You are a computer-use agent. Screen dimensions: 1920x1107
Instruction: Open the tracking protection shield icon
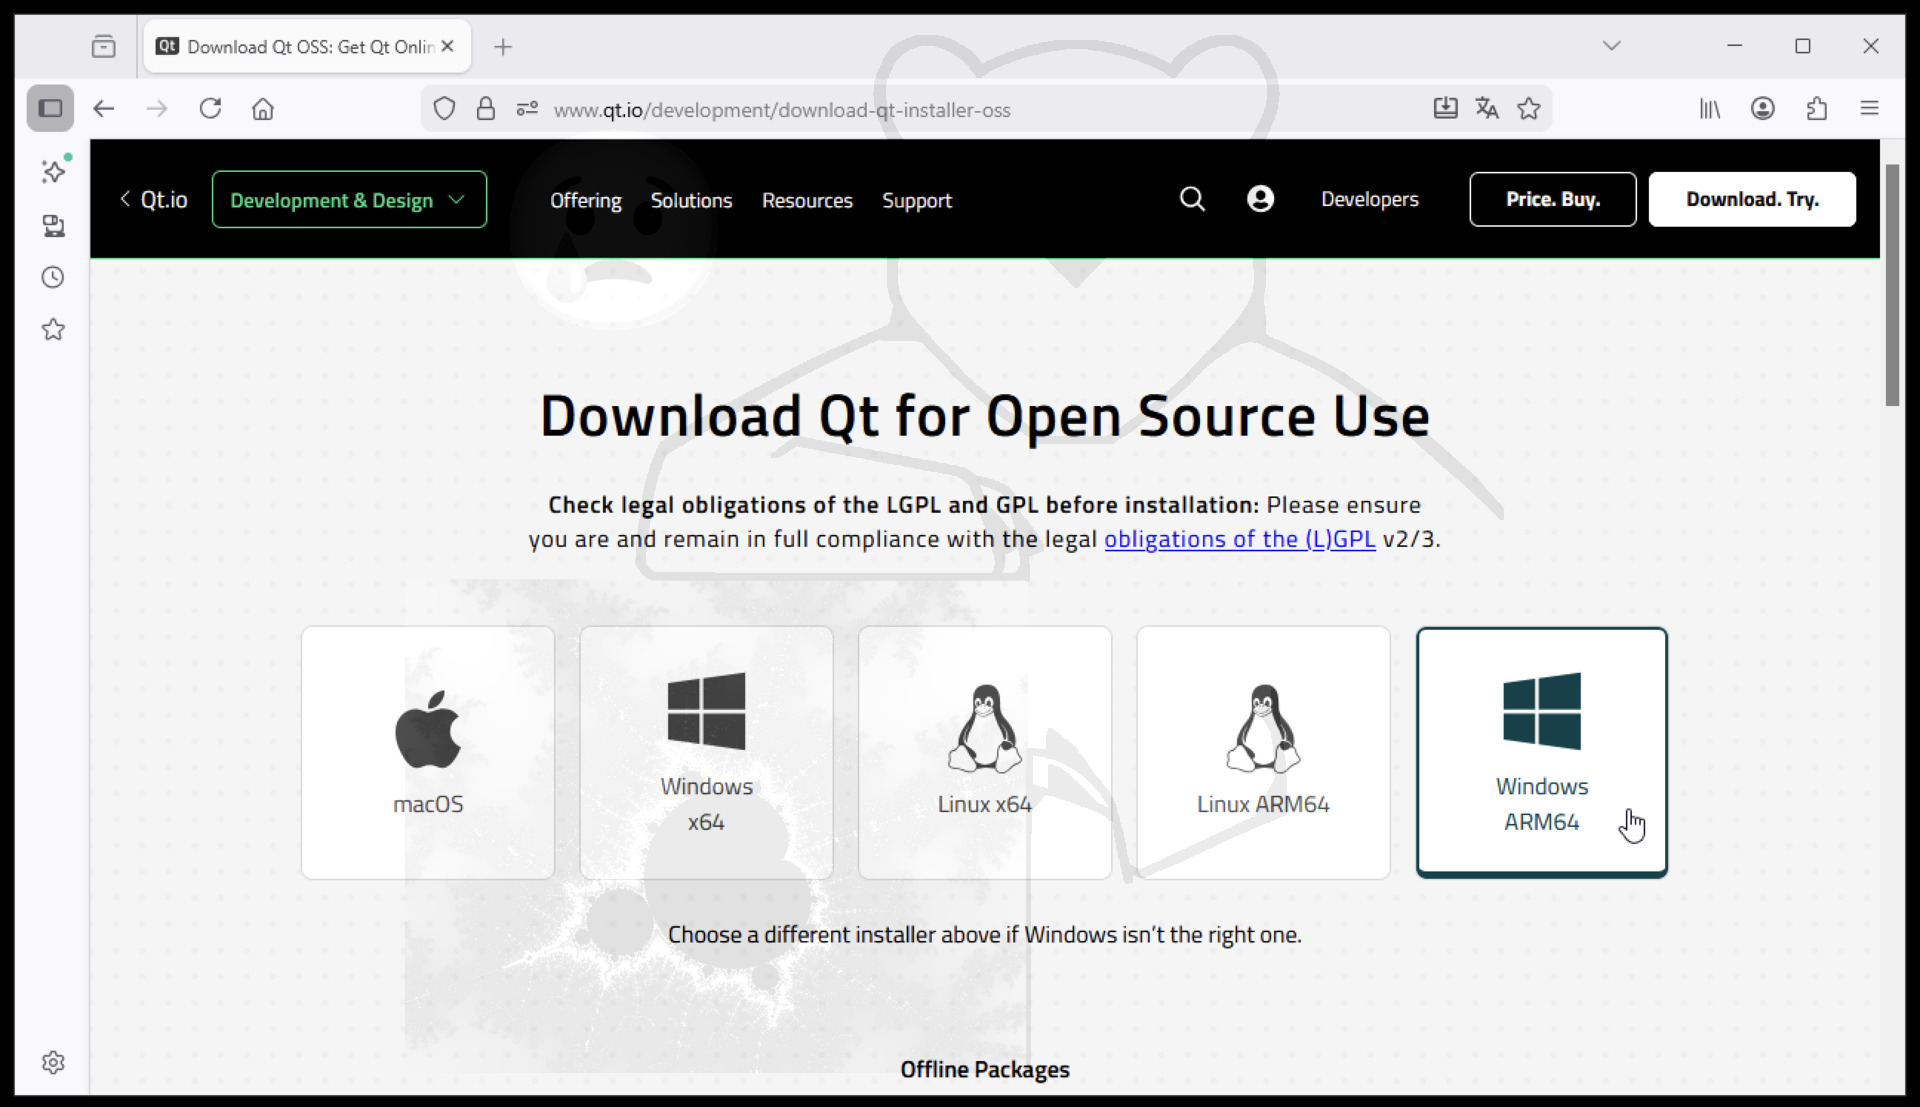pos(444,109)
